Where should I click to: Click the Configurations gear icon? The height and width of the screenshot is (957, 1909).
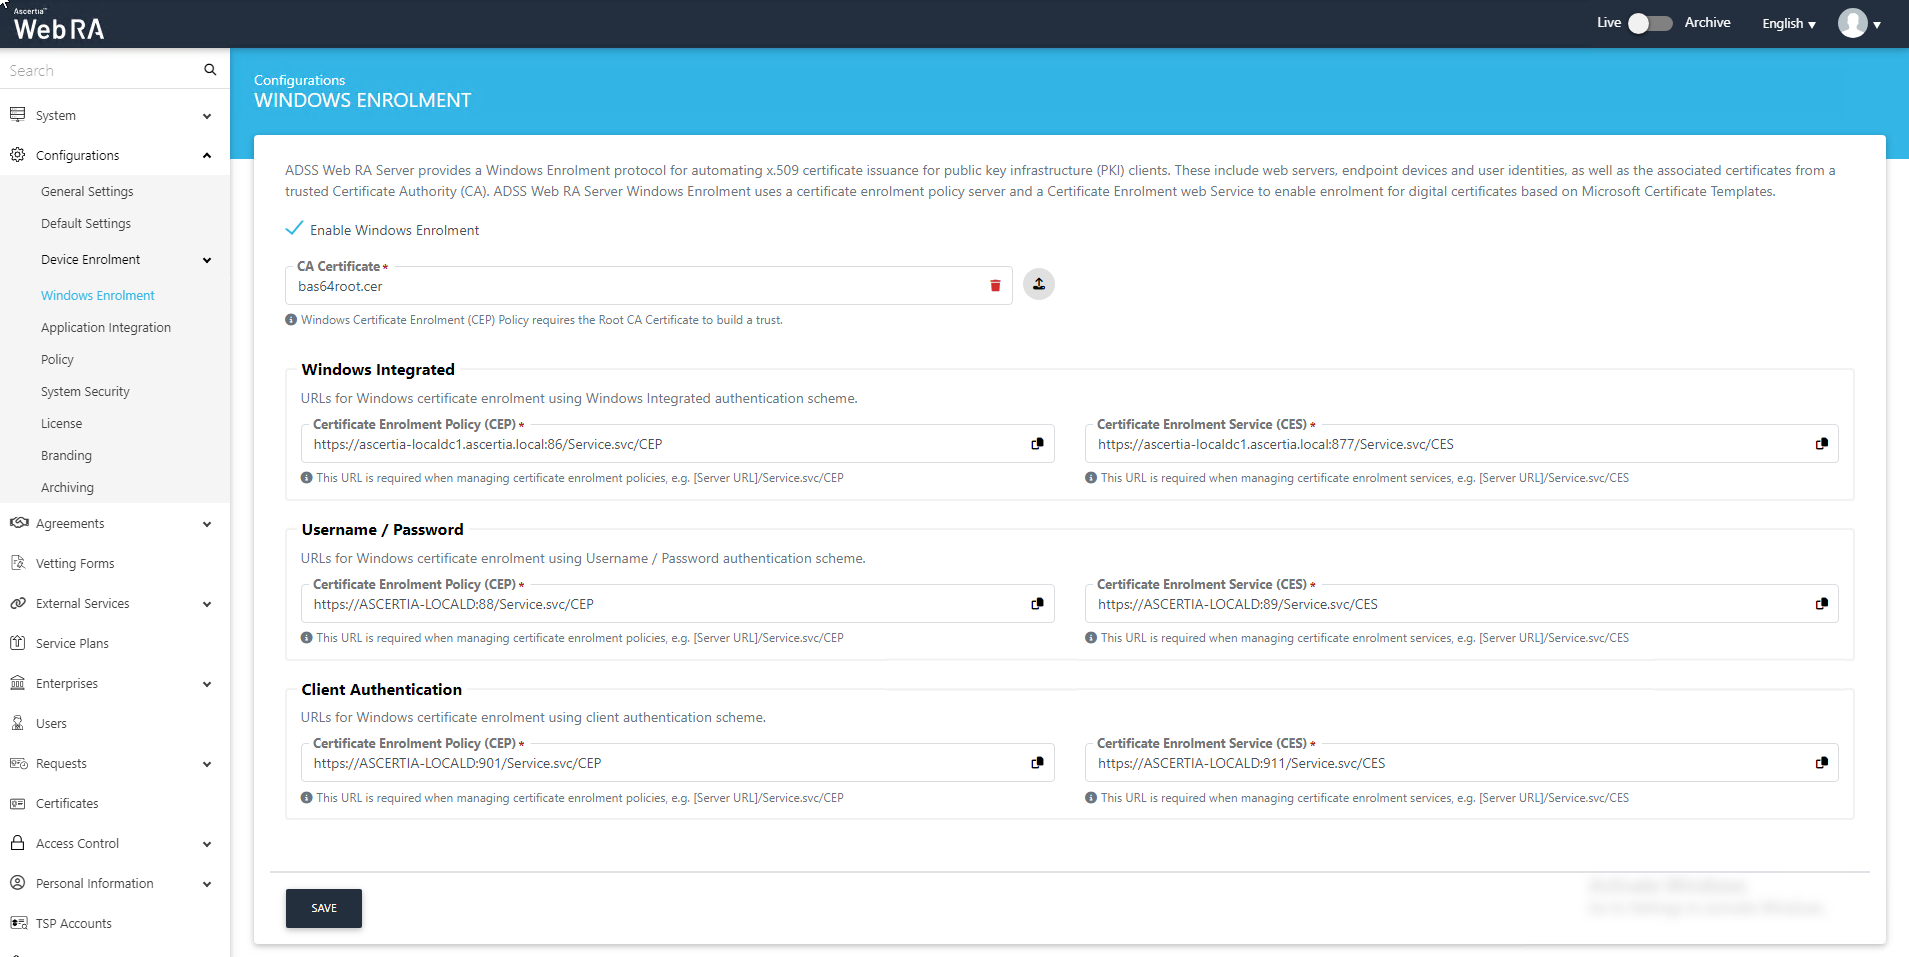(17, 155)
